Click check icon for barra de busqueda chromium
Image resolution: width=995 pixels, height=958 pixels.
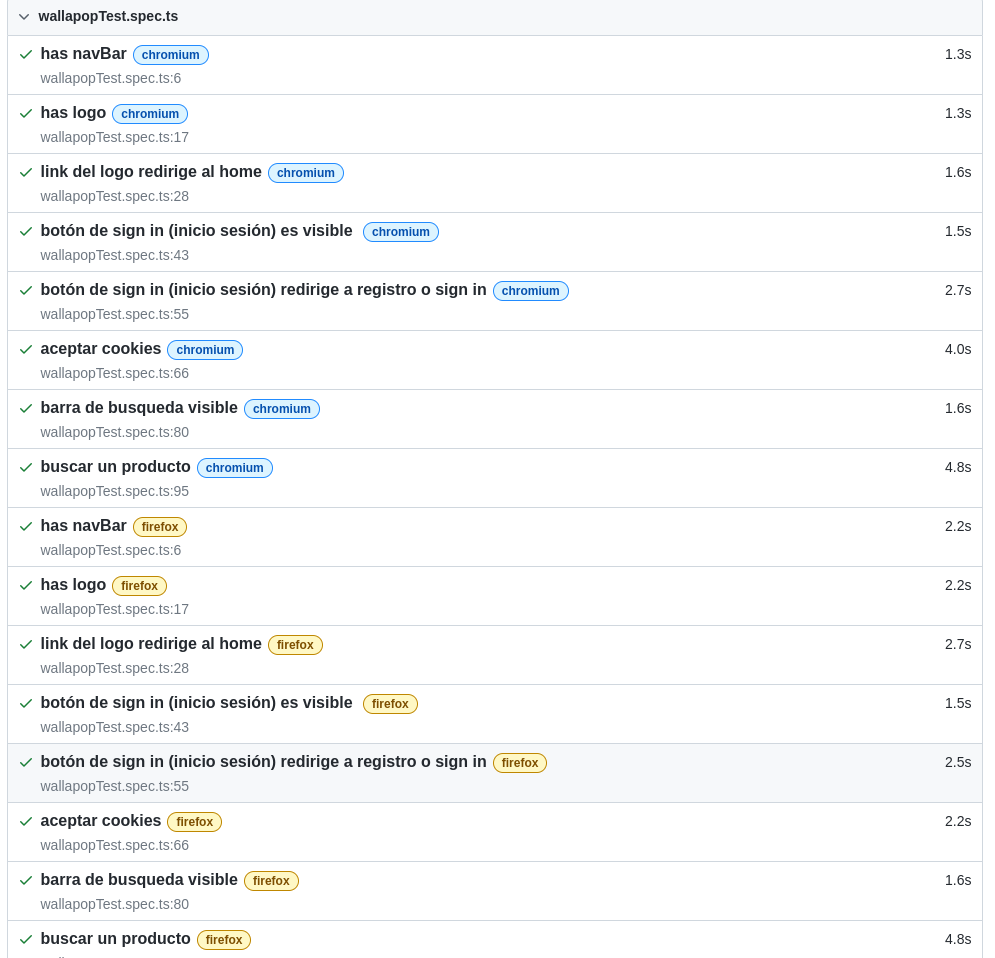coord(26,409)
